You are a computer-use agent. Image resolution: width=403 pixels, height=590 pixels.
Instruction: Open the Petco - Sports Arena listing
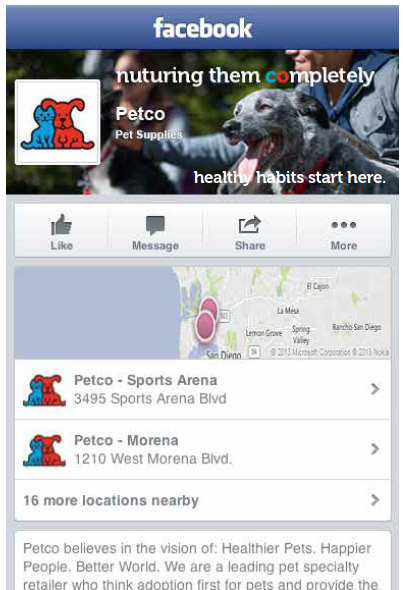[202, 389]
